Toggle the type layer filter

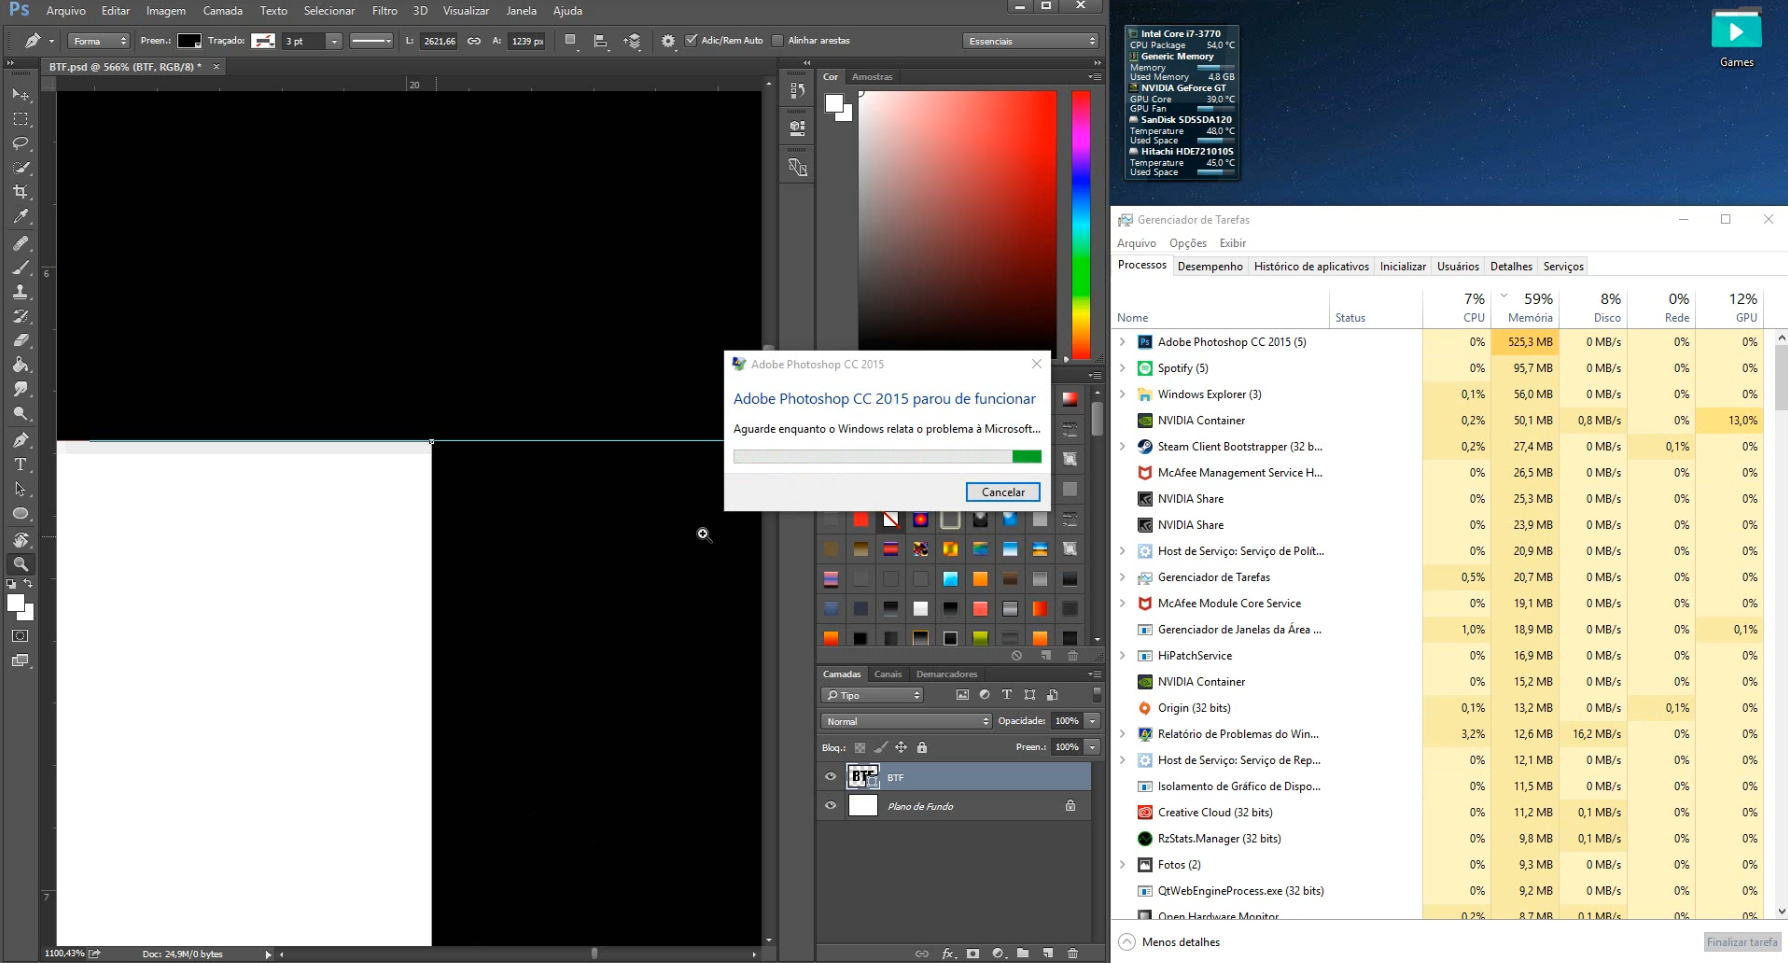1007,695
